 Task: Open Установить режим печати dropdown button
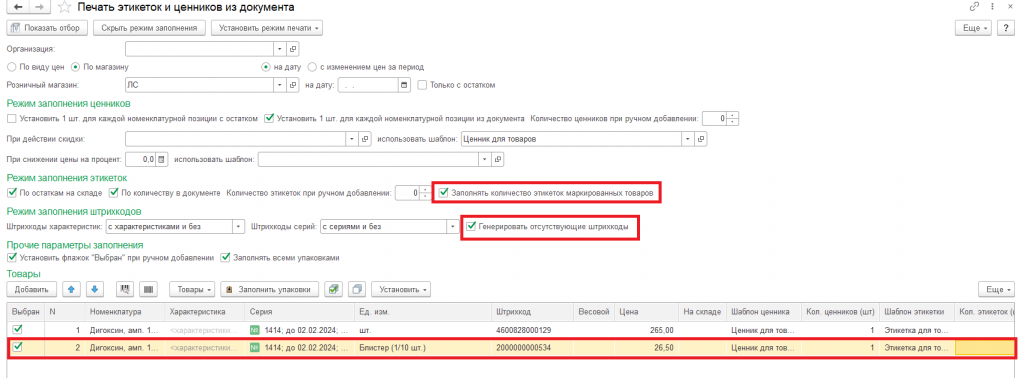267,28
